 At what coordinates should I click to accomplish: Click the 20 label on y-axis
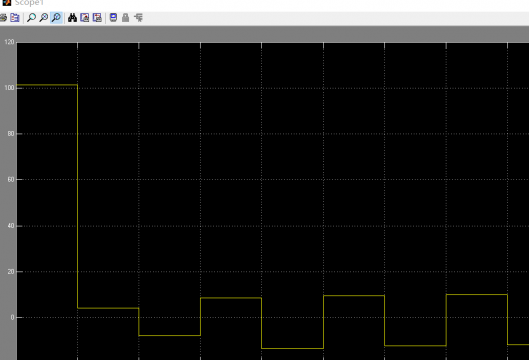[11, 272]
